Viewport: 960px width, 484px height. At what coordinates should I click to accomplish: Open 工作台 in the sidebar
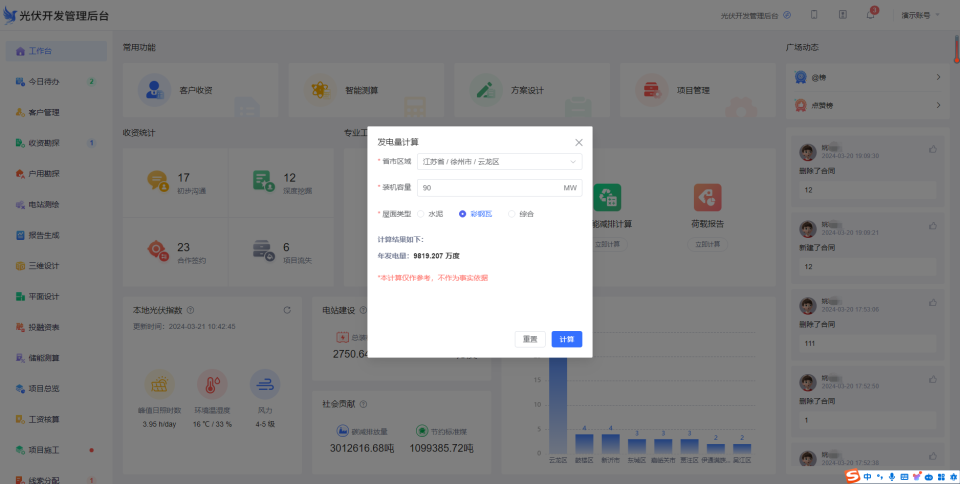[x=56, y=51]
